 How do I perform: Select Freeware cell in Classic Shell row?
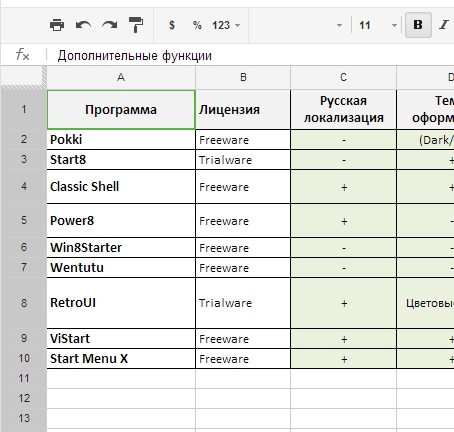[x=243, y=187]
